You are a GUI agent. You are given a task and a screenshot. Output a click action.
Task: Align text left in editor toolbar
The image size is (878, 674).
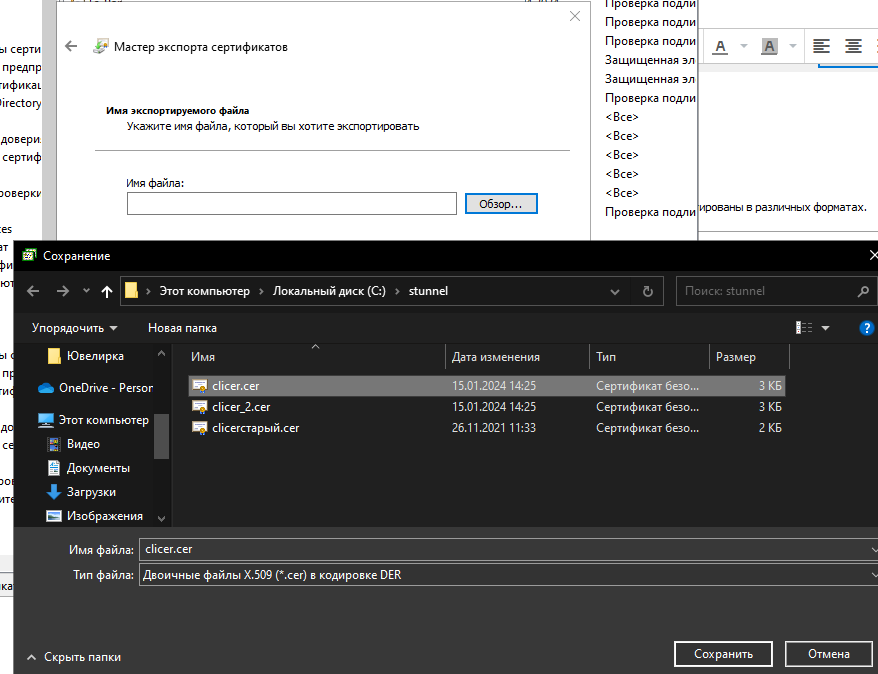821,46
